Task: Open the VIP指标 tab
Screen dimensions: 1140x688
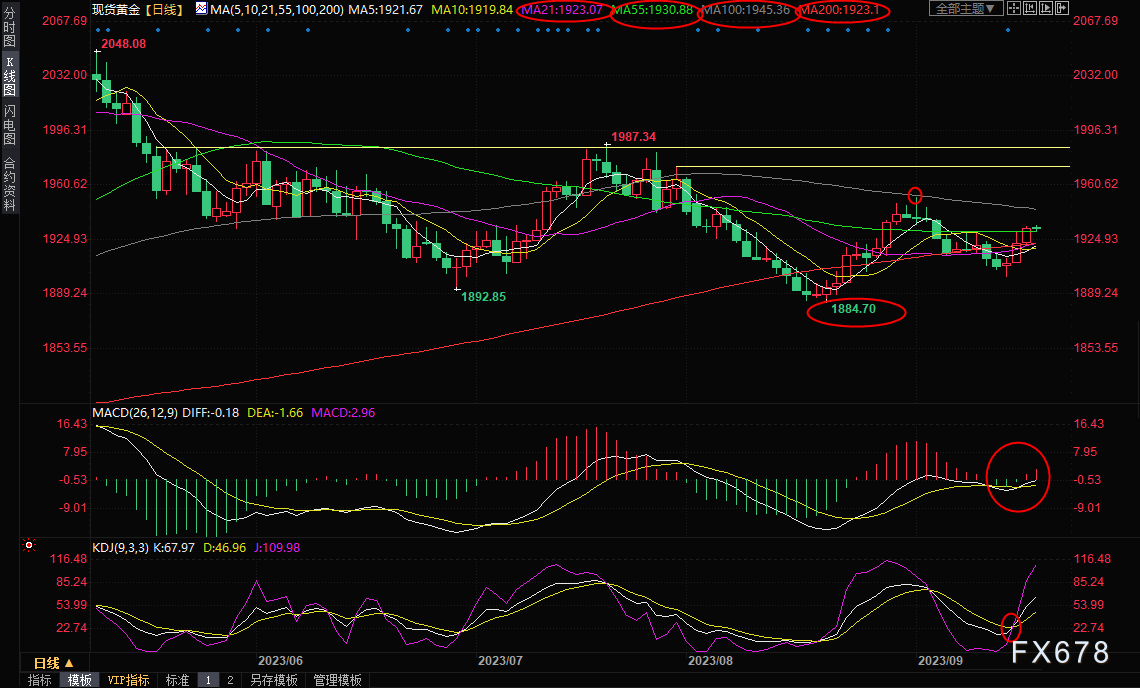Action: (x=128, y=680)
